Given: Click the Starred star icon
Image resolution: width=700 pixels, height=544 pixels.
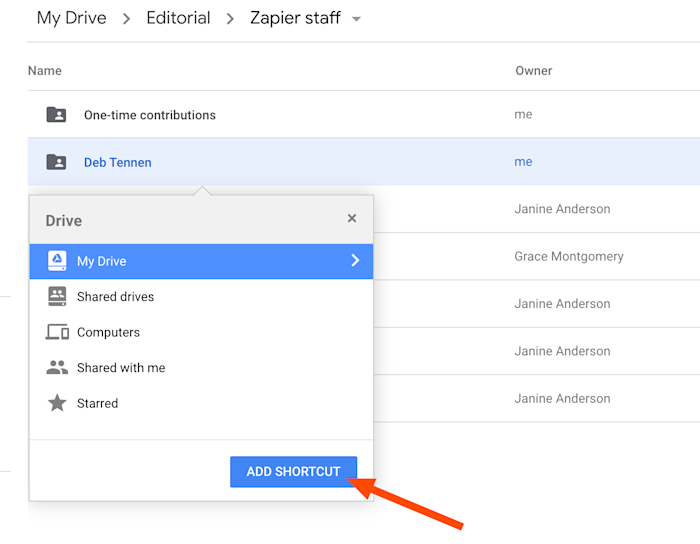Looking at the screenshot, I should click(x=57, y=403).
